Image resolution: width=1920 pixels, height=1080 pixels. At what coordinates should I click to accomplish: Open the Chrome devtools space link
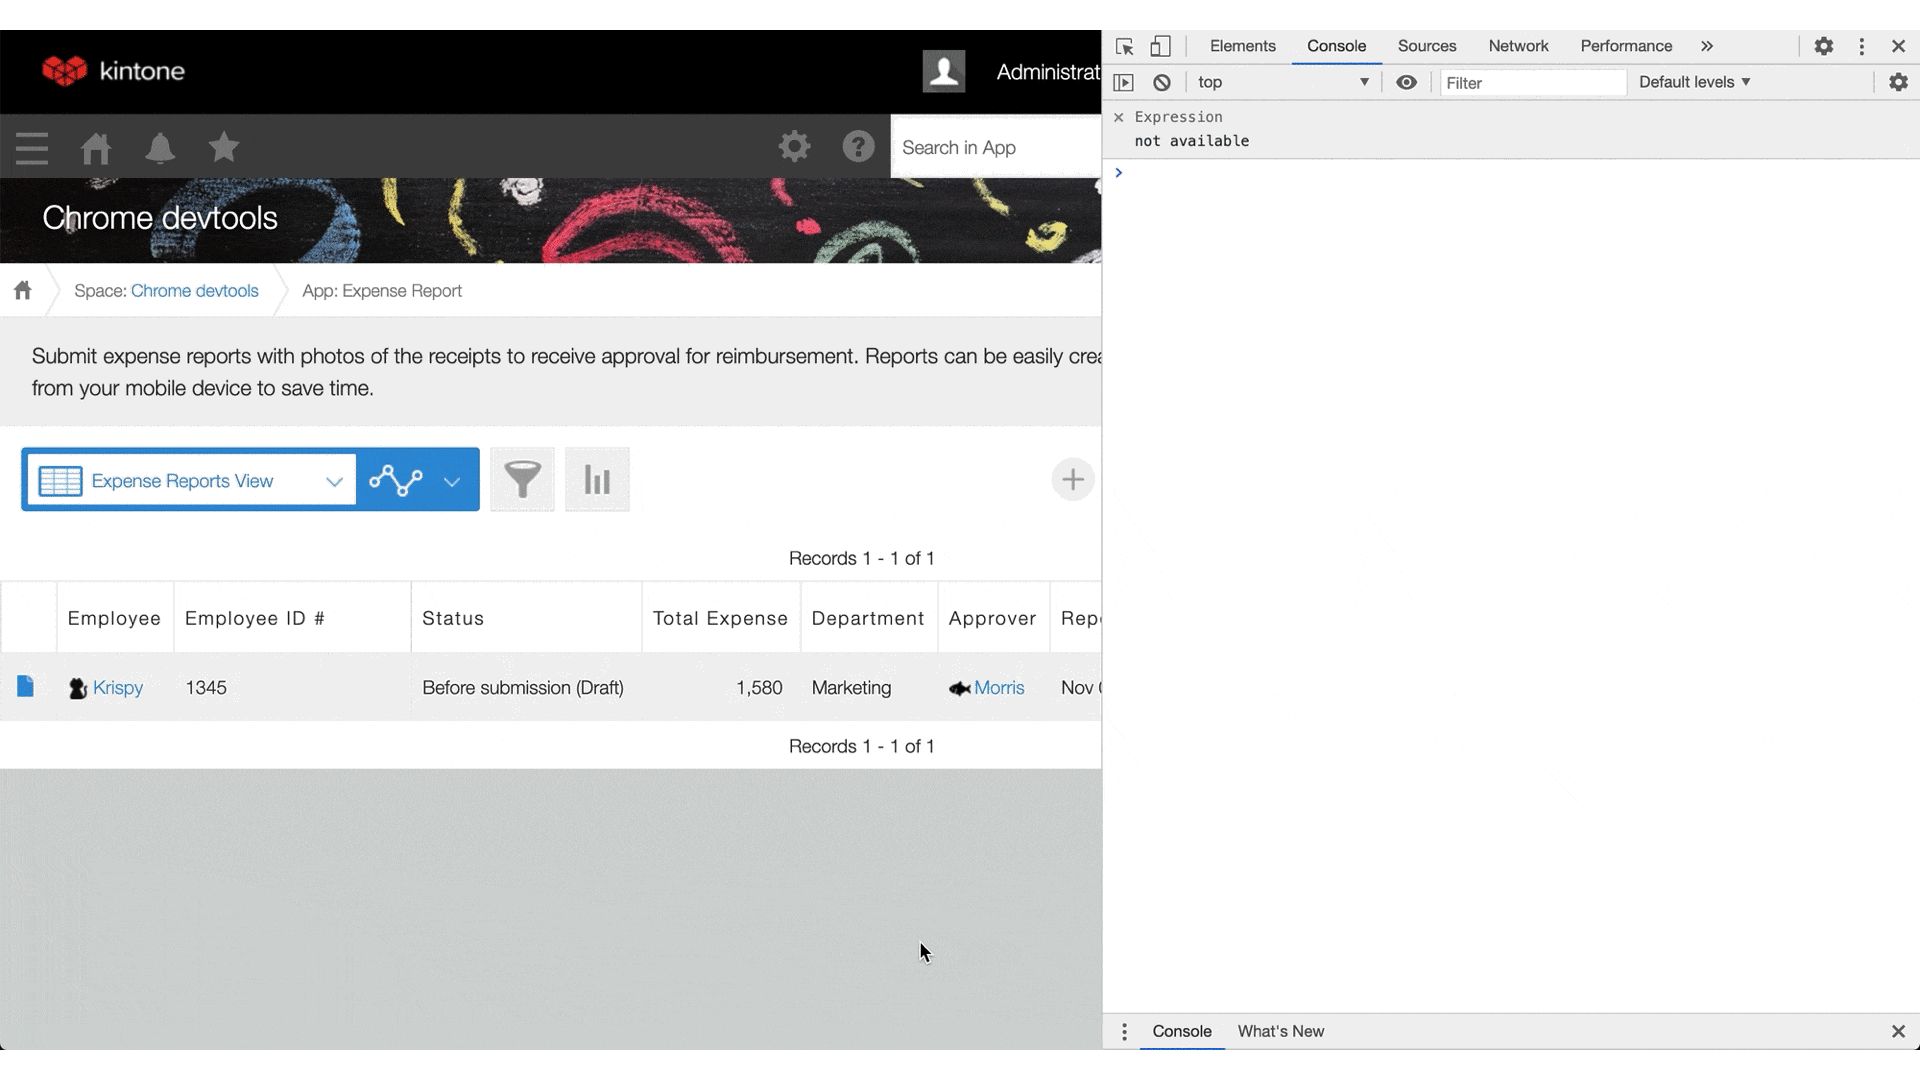(x=195, y=290)
